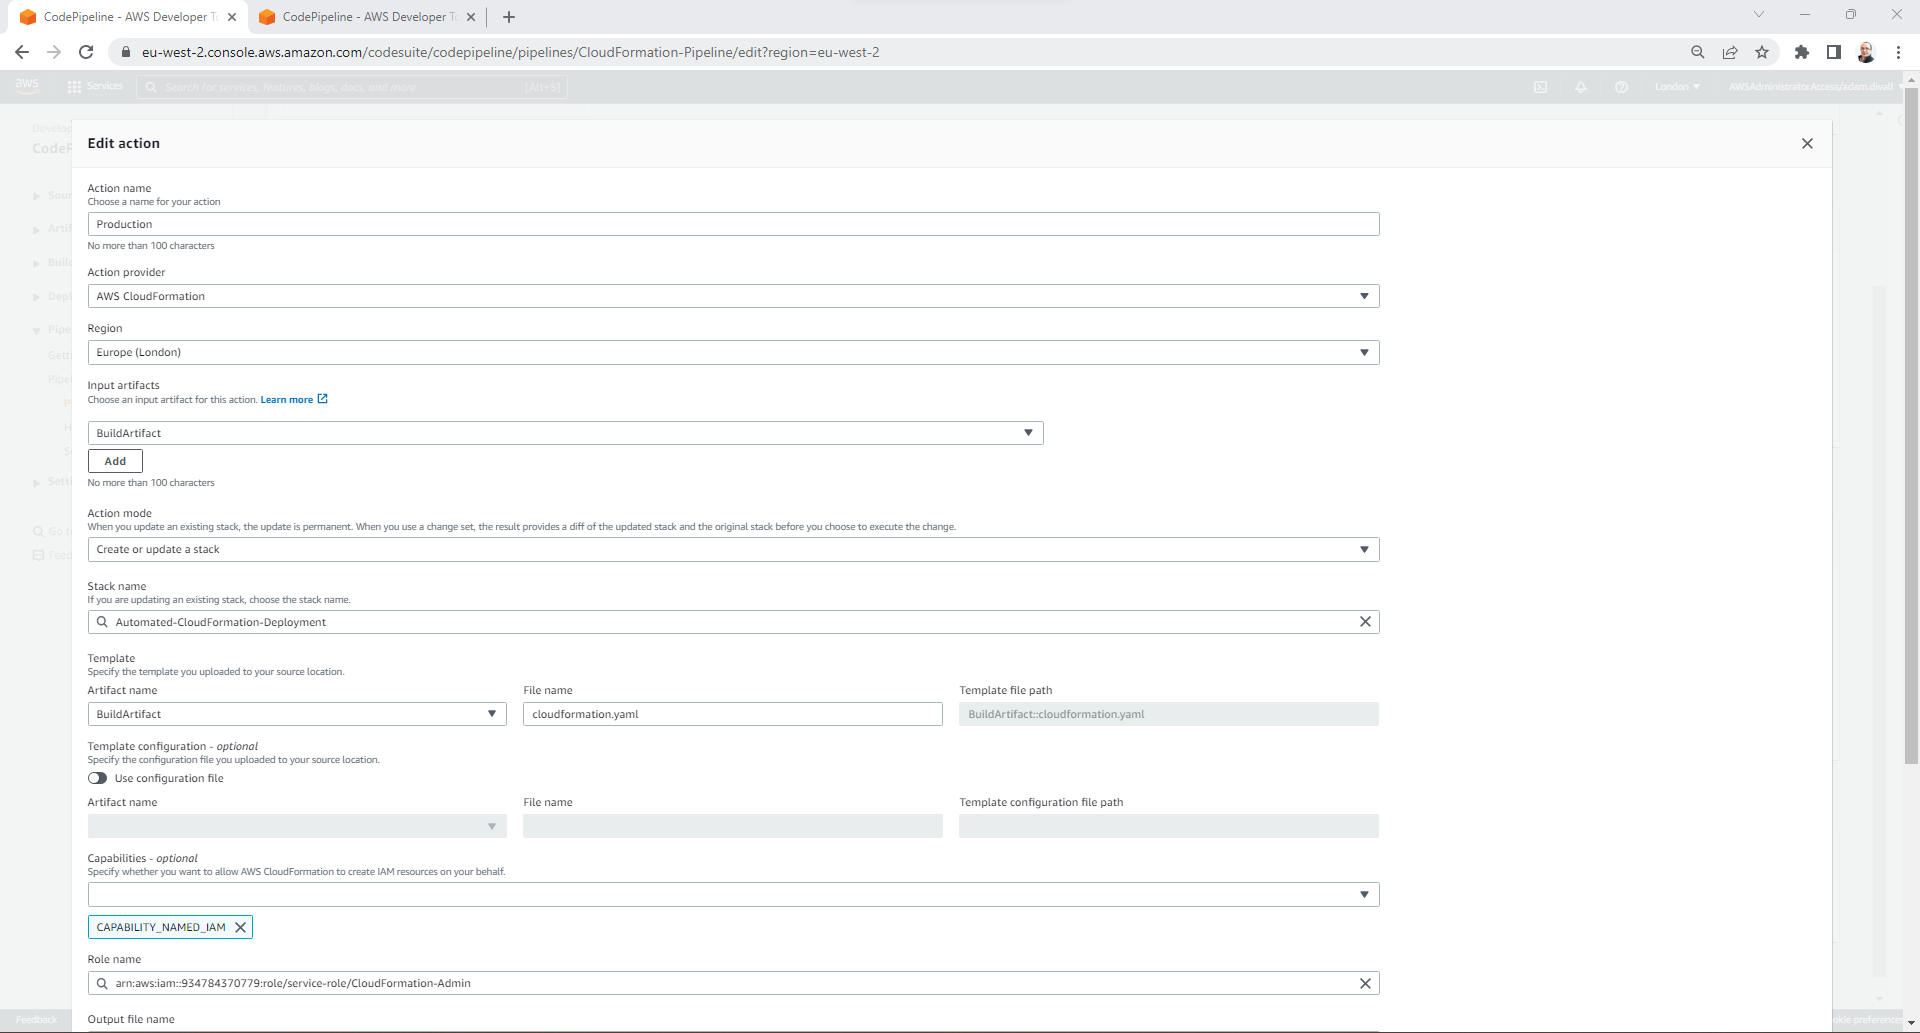The image size is (1920, 1033).
Task: Remove the CAPABILITY_NAMED_IAM tag
Action: tap(240, 927)
